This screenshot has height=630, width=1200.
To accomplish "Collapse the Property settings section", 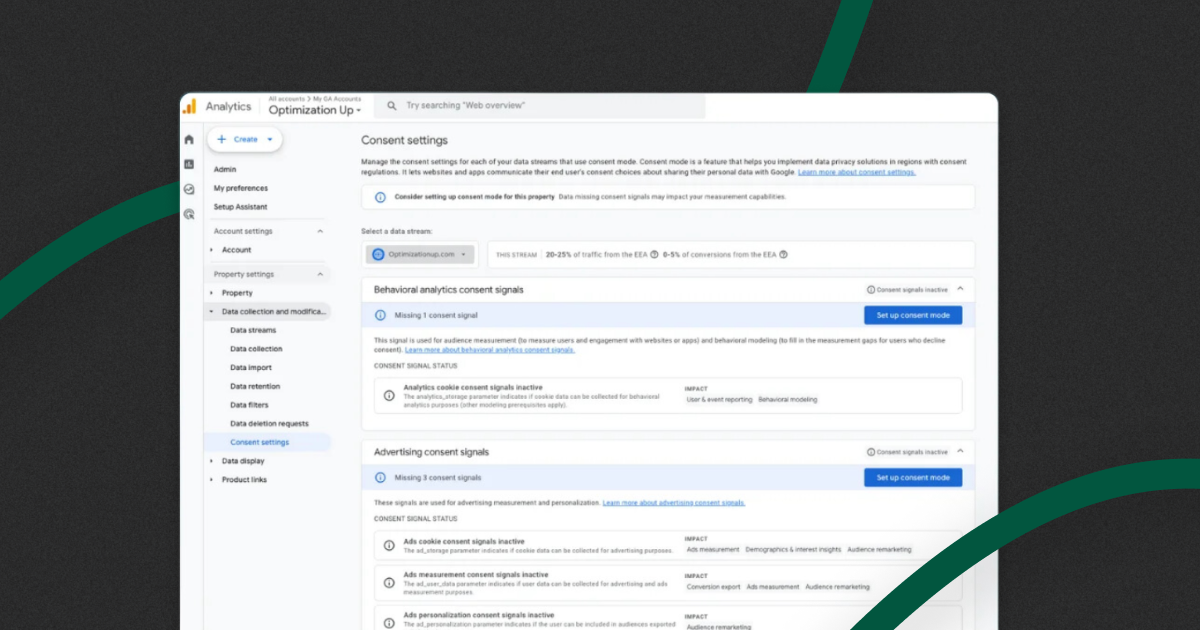I will [x=320, y=274].
